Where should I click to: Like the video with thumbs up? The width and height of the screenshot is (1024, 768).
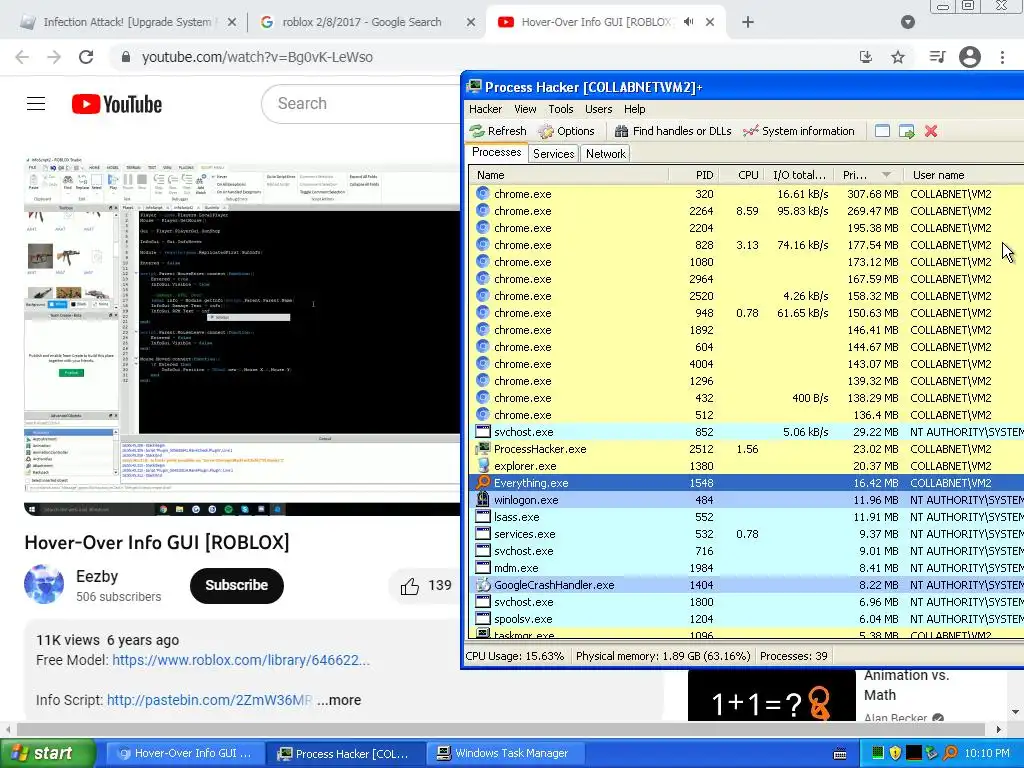[x=409, y=586]
